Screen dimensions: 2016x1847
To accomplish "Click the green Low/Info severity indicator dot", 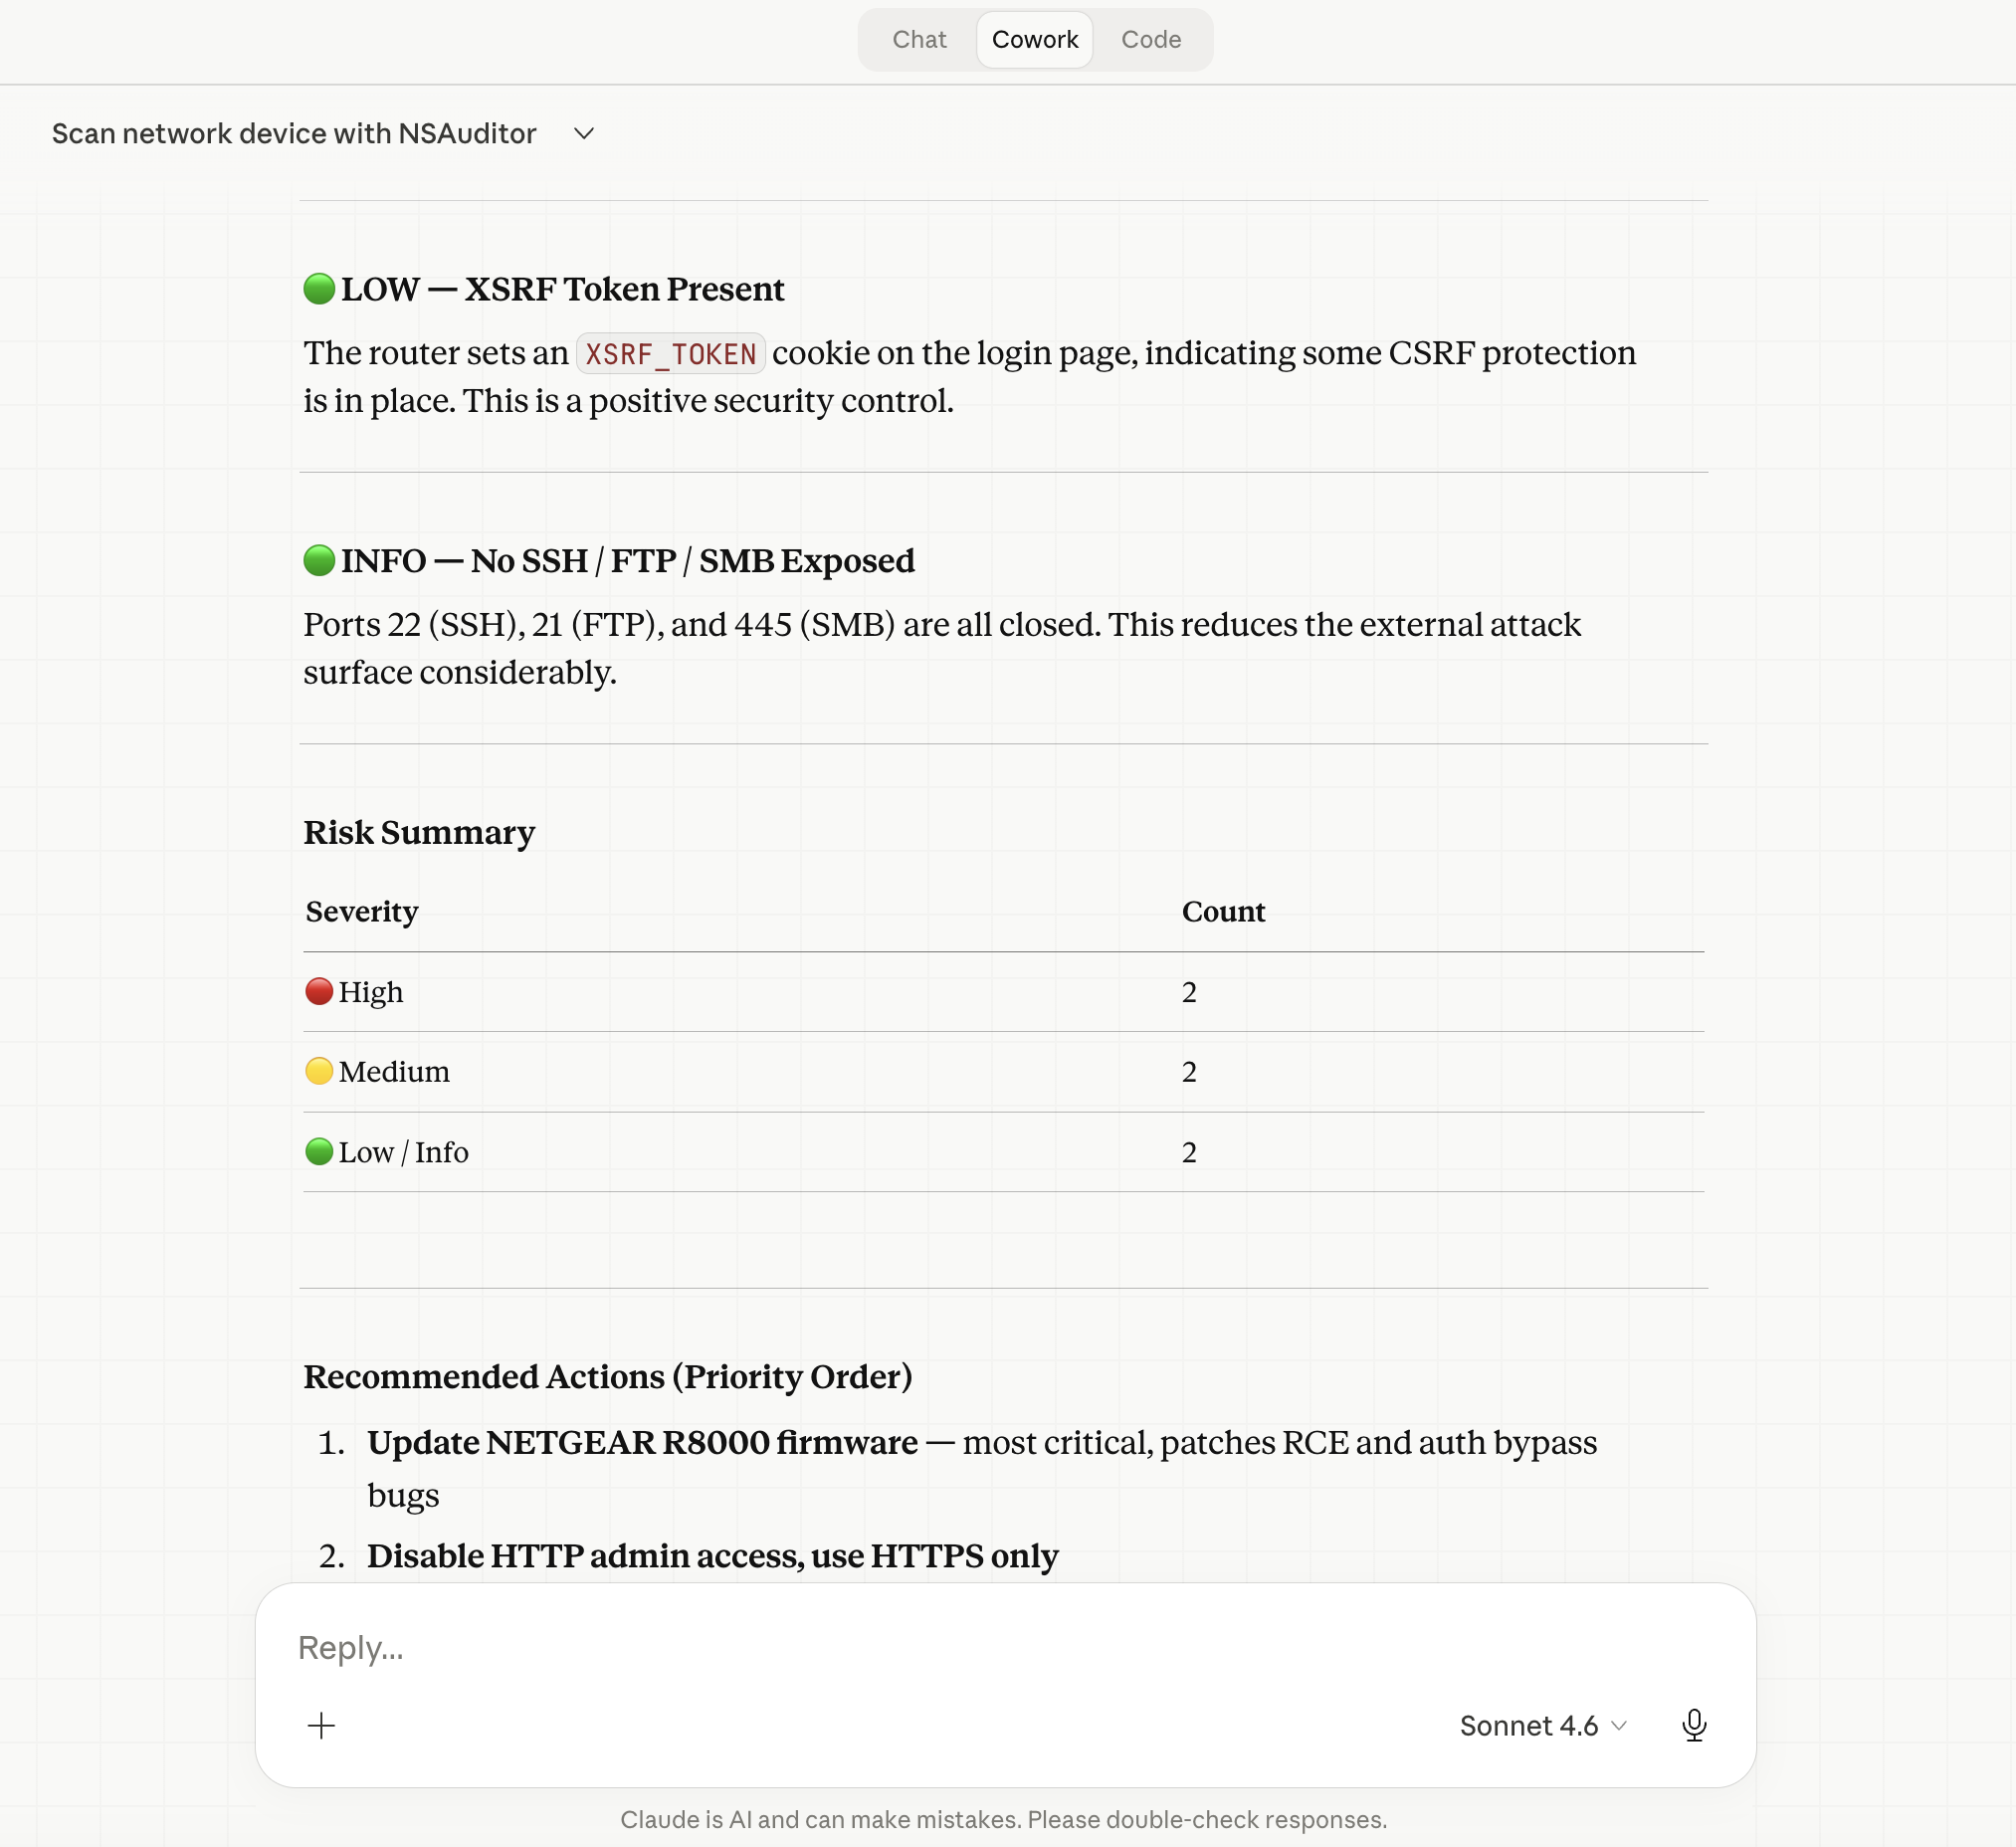I will (318, 1151).
